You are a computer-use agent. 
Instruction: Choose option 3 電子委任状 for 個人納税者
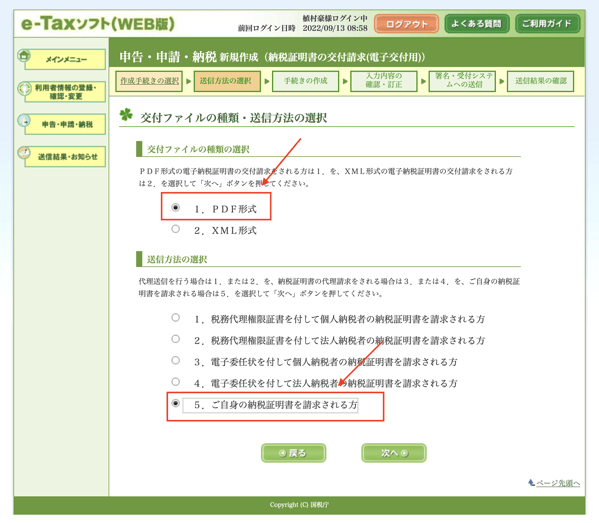(x=175, y=360)
